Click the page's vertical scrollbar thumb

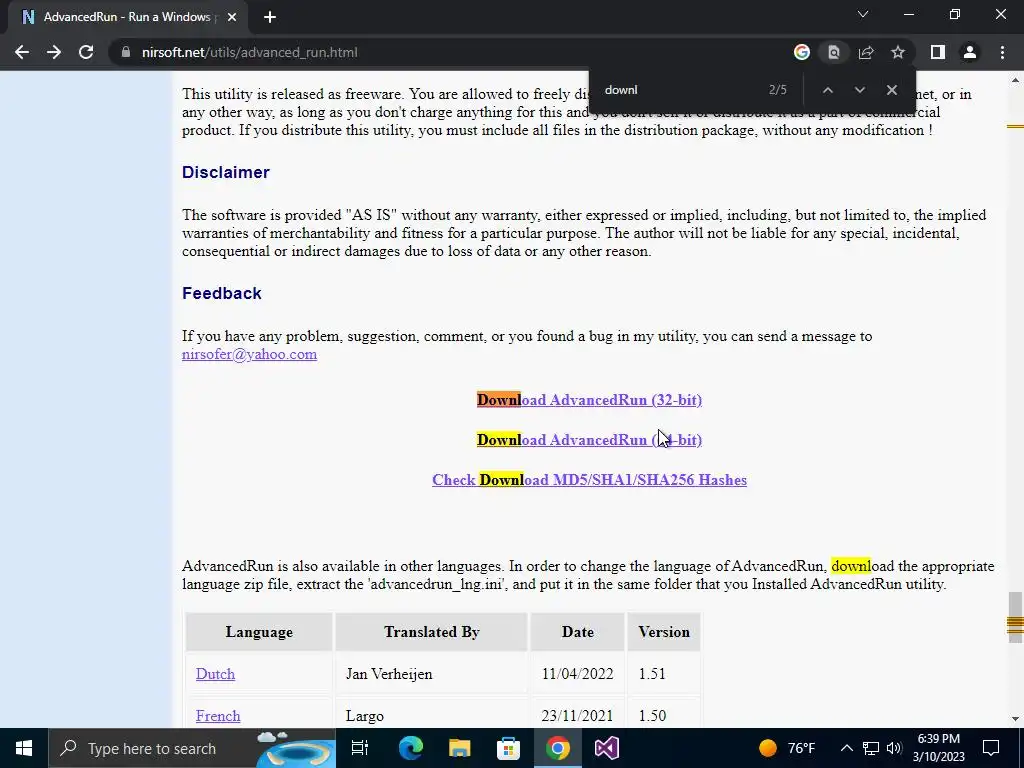(x=1015, y=618)
